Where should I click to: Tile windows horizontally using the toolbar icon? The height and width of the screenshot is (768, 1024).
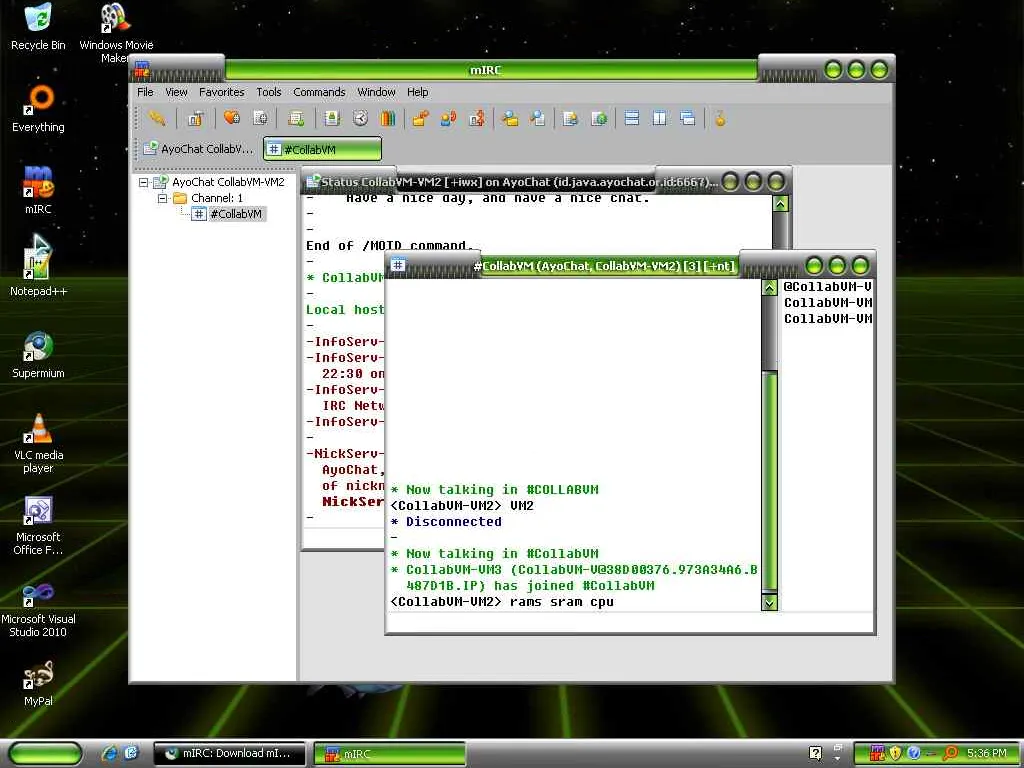pos(632,118)
